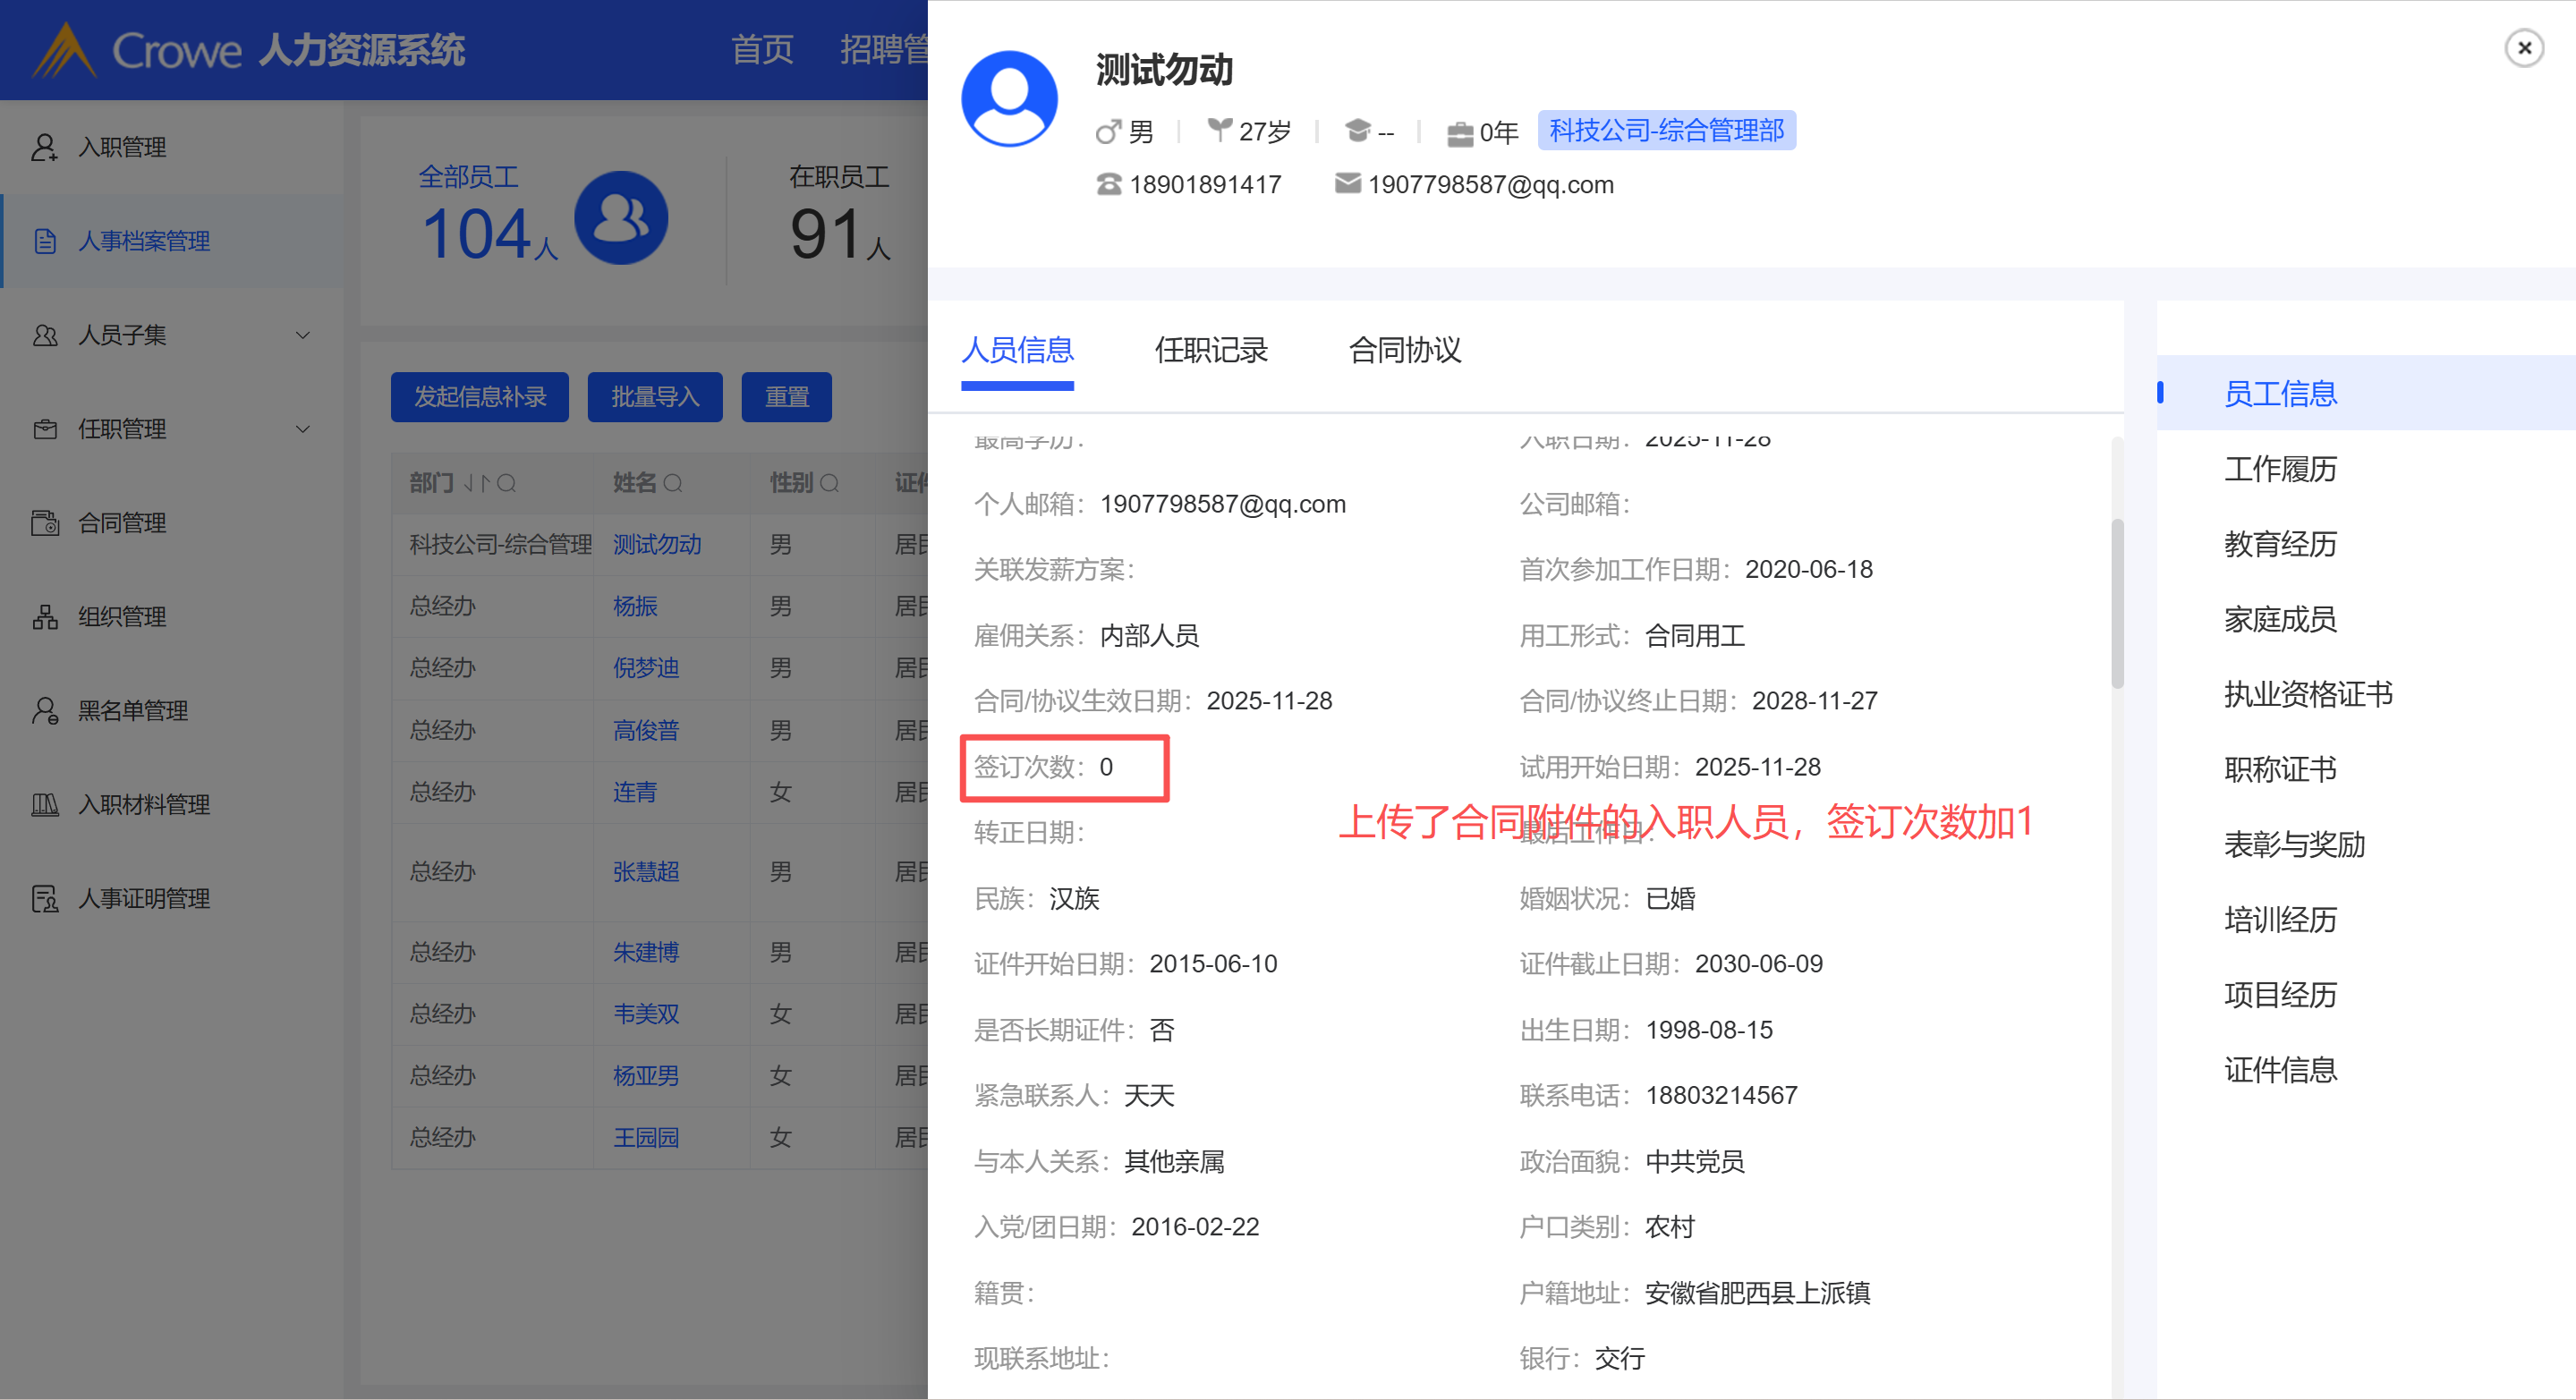
Task: Expand the 任职管理 sidebar menu
Action: coord(302,429)
